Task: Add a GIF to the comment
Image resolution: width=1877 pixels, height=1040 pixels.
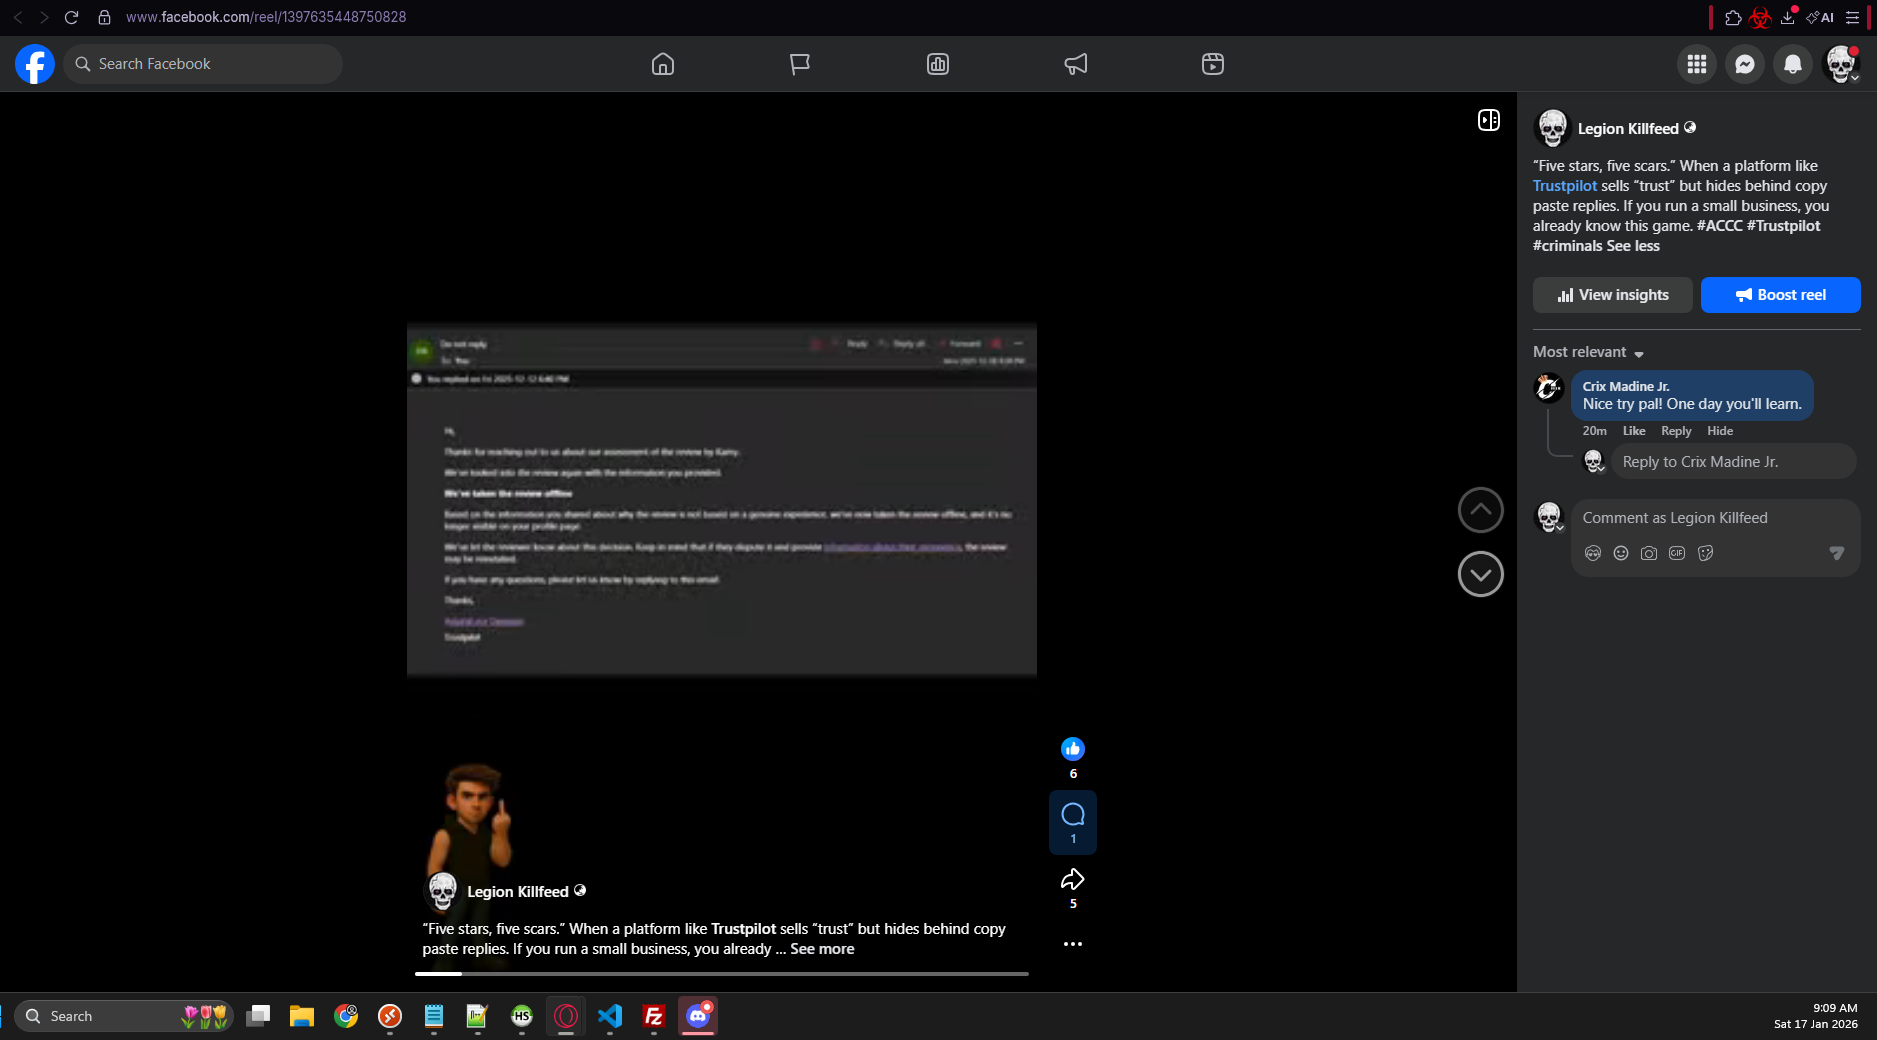Action: pyautogui.click(x=1677, y=553)
